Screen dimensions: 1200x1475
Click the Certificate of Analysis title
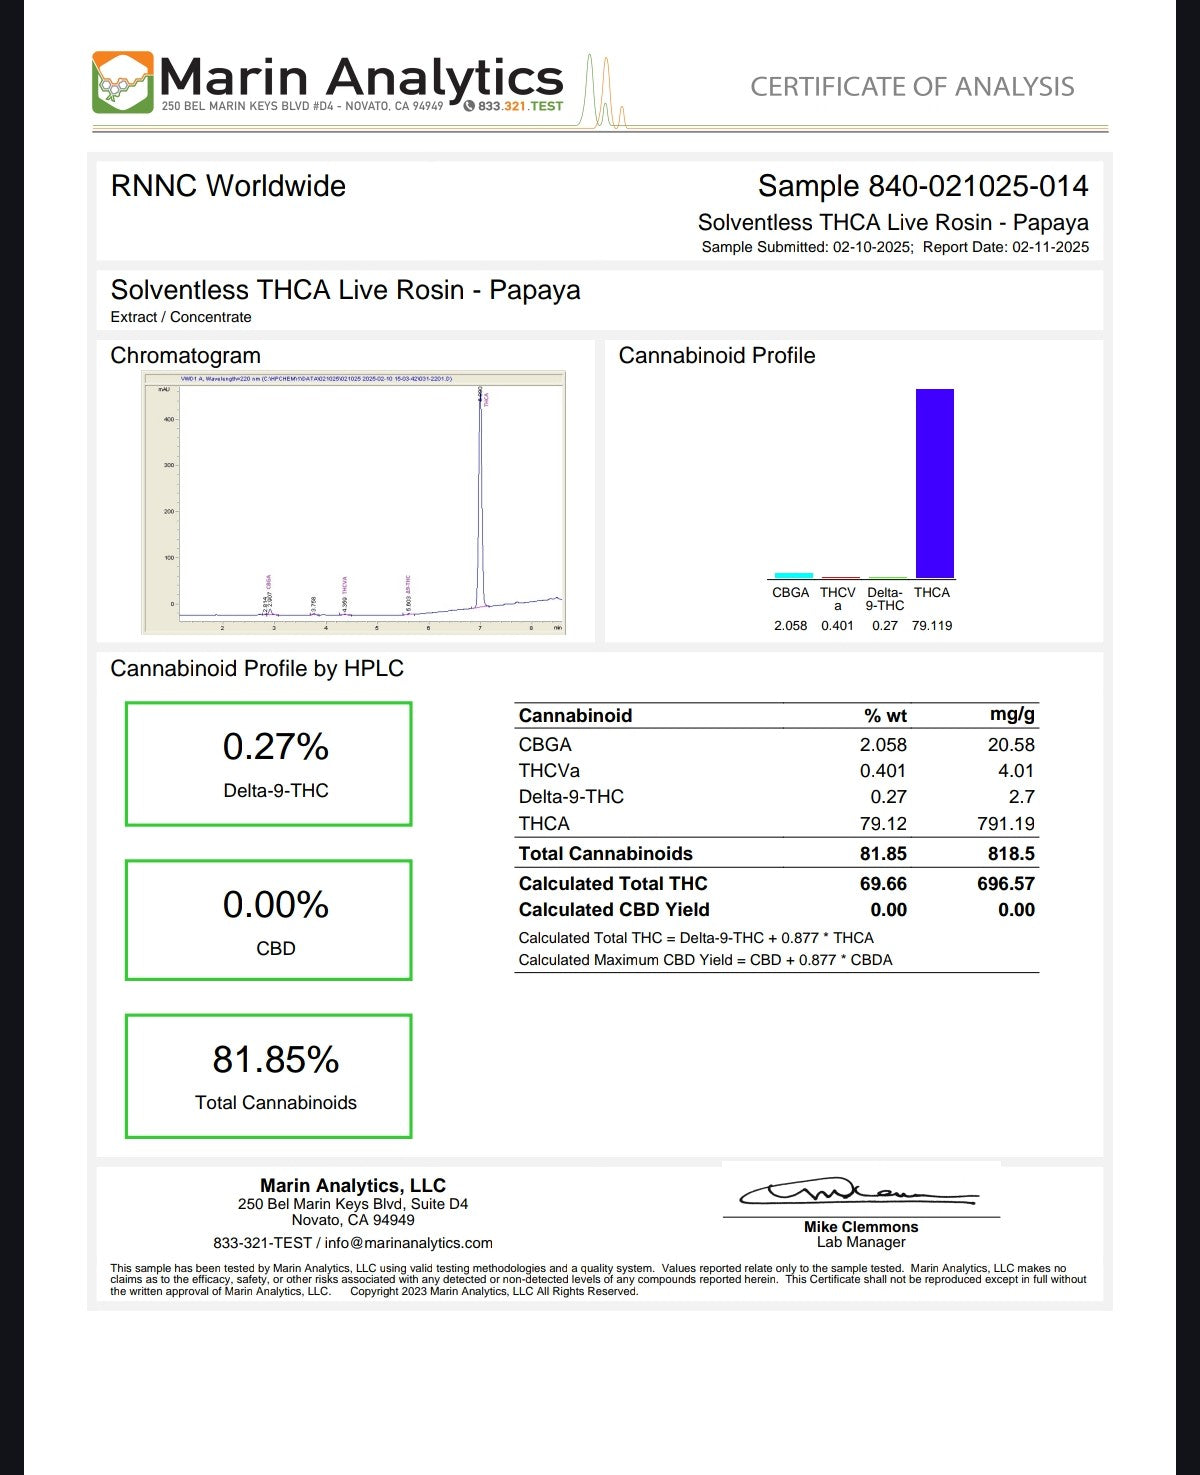coord(912,87)
